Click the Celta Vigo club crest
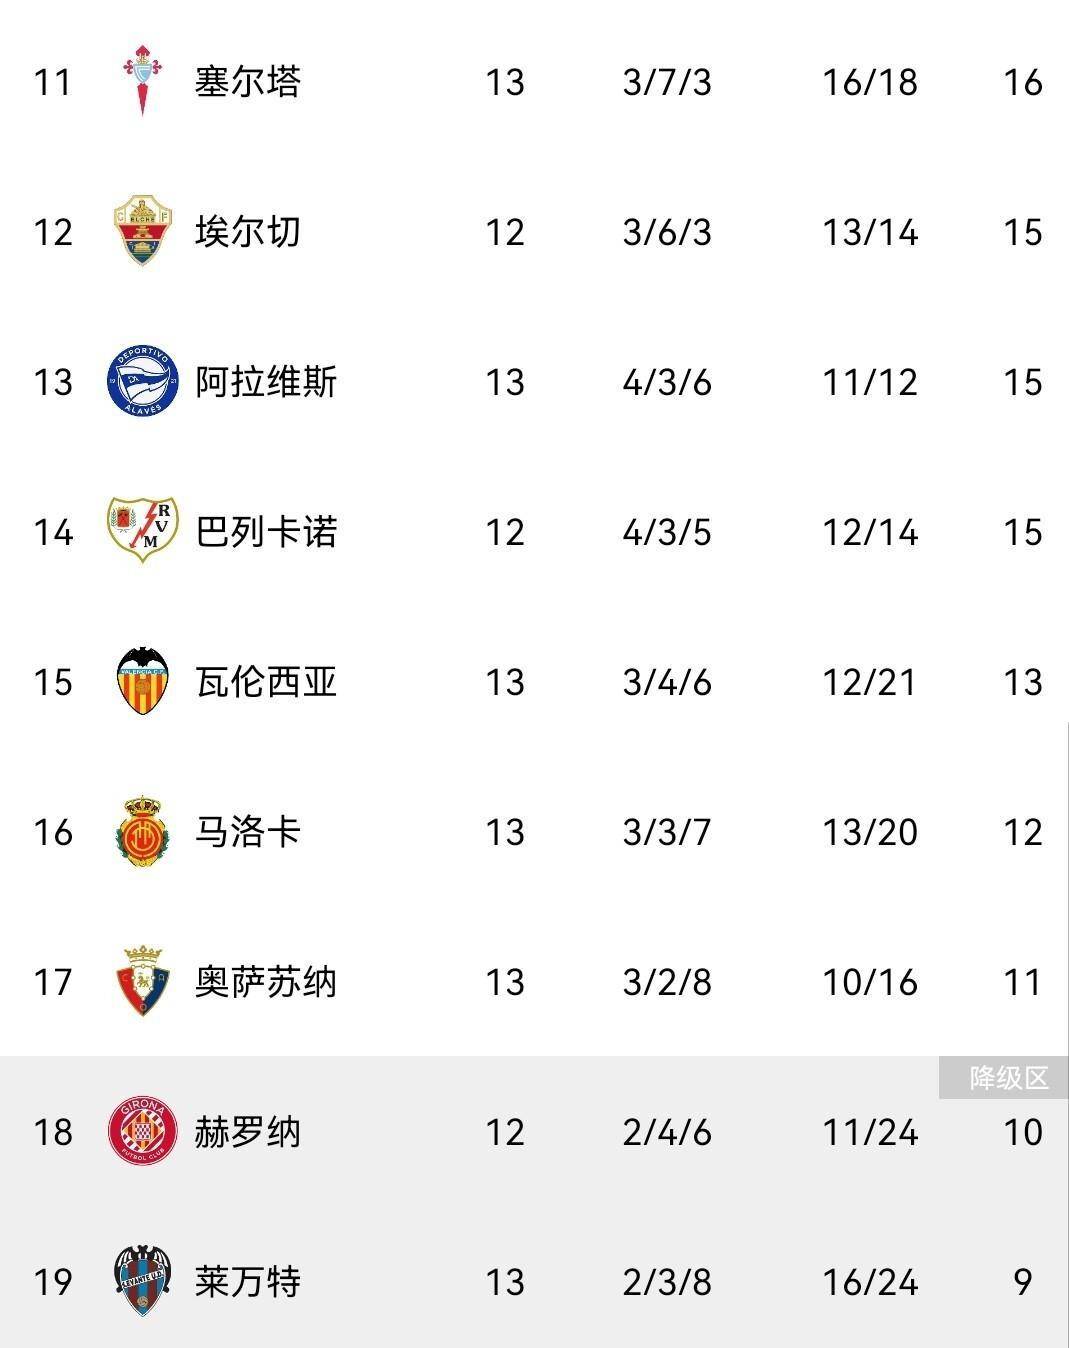Viewport: 1069px width, 1348px height. click(x=142, y=80)
